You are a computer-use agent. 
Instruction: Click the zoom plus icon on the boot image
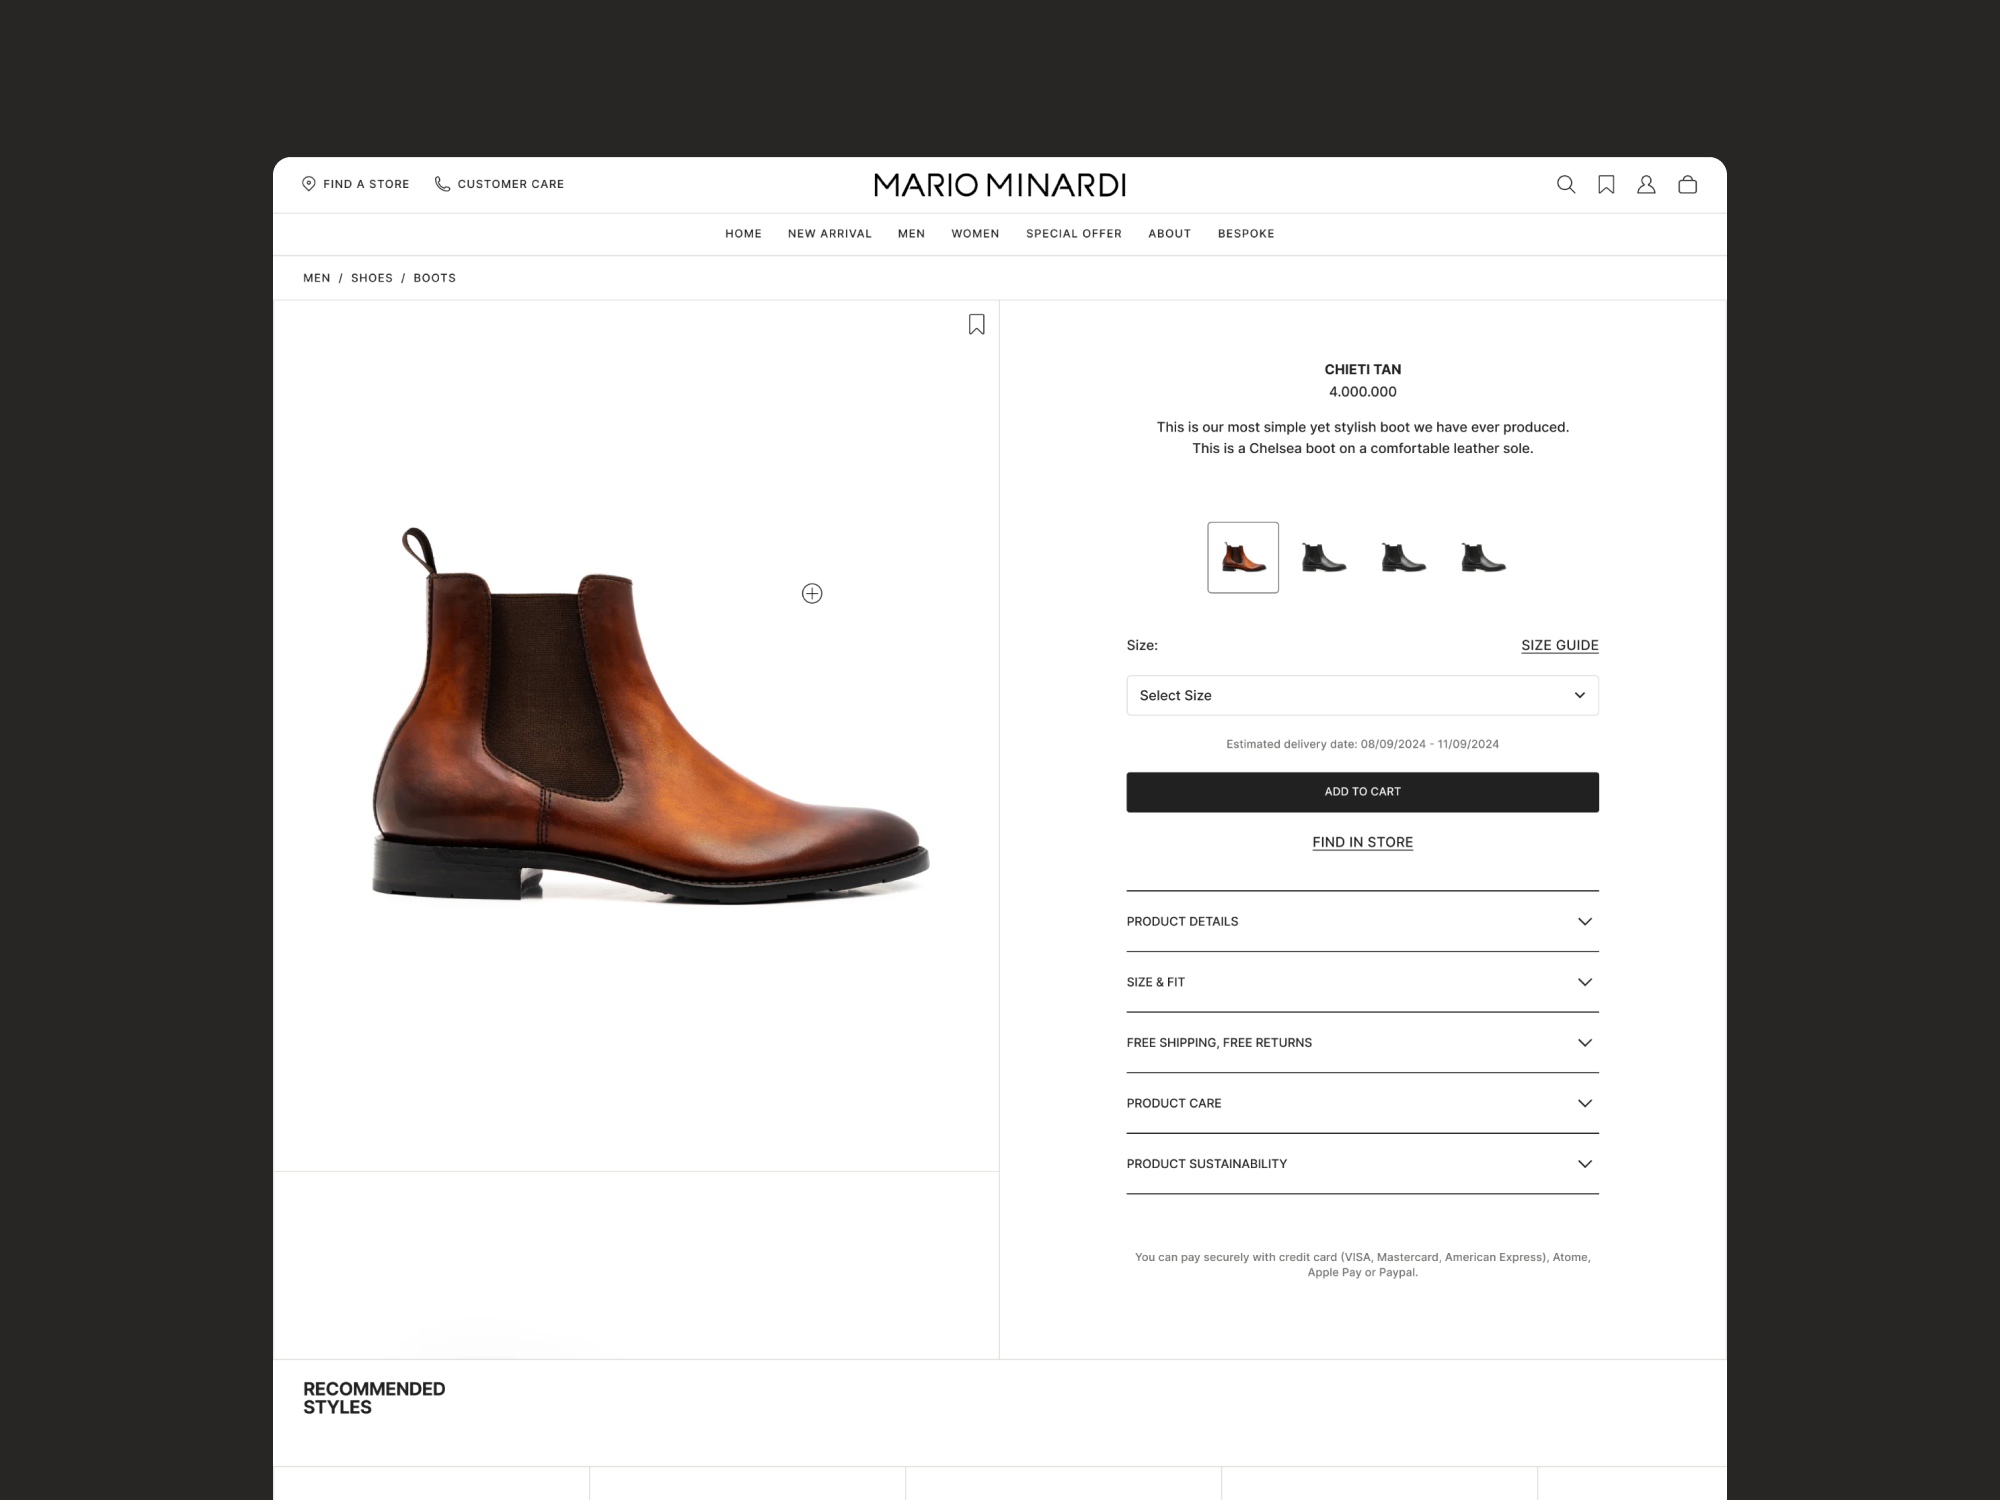[x=812, y=594]
